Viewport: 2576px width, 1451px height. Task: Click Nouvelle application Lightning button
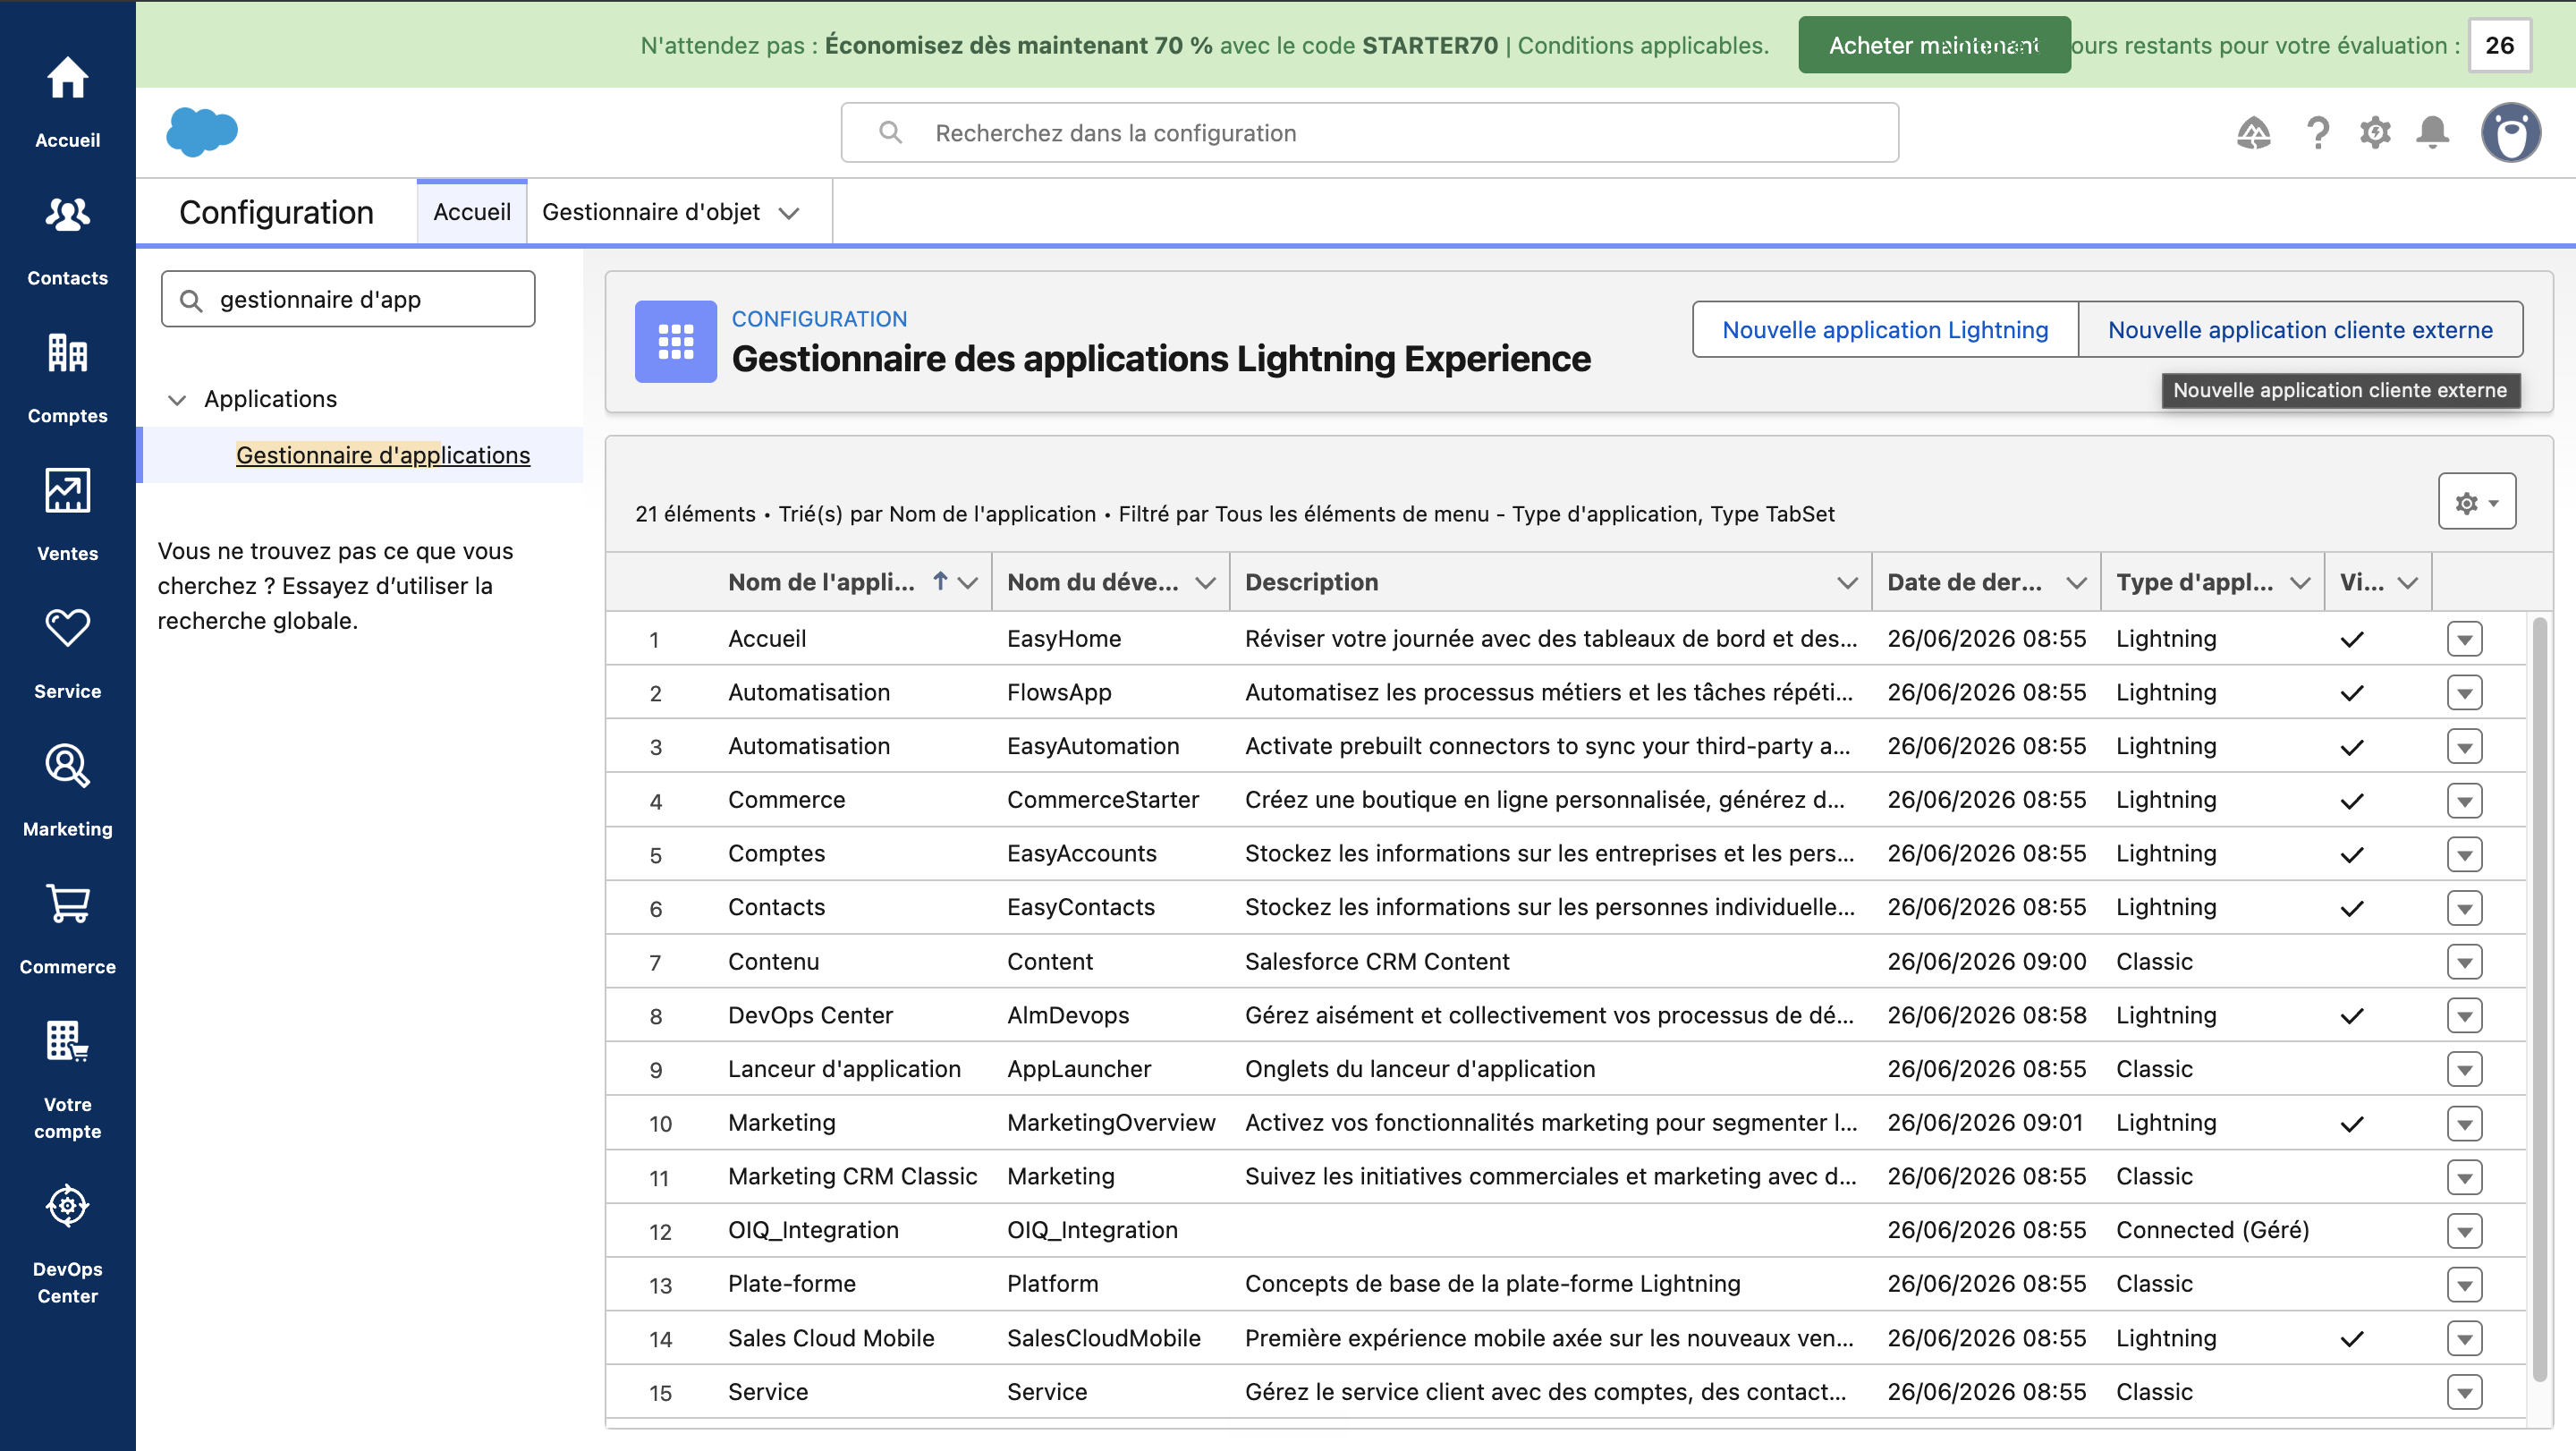[x=1885, y=330]
